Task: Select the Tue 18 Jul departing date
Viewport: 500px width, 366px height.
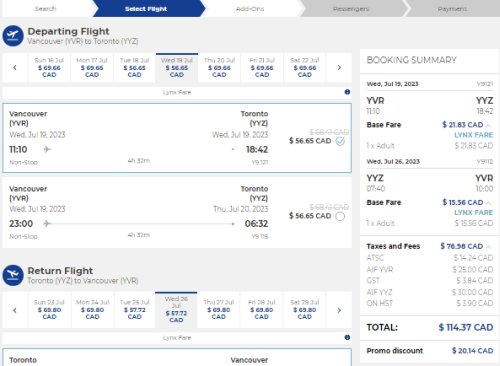Action: (134, 68)
